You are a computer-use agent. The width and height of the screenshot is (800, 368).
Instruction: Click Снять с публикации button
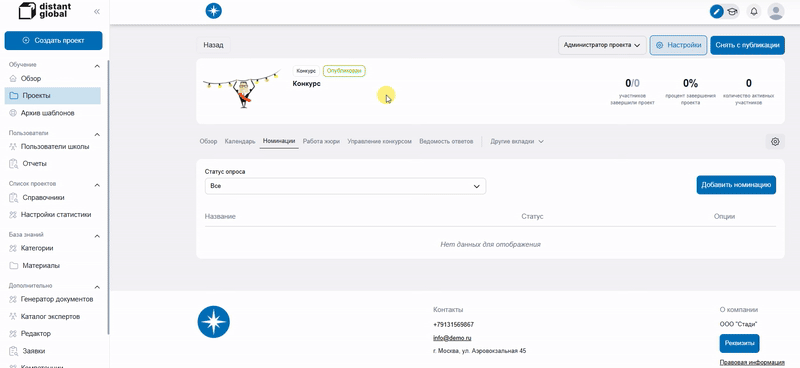pos(747,45)
